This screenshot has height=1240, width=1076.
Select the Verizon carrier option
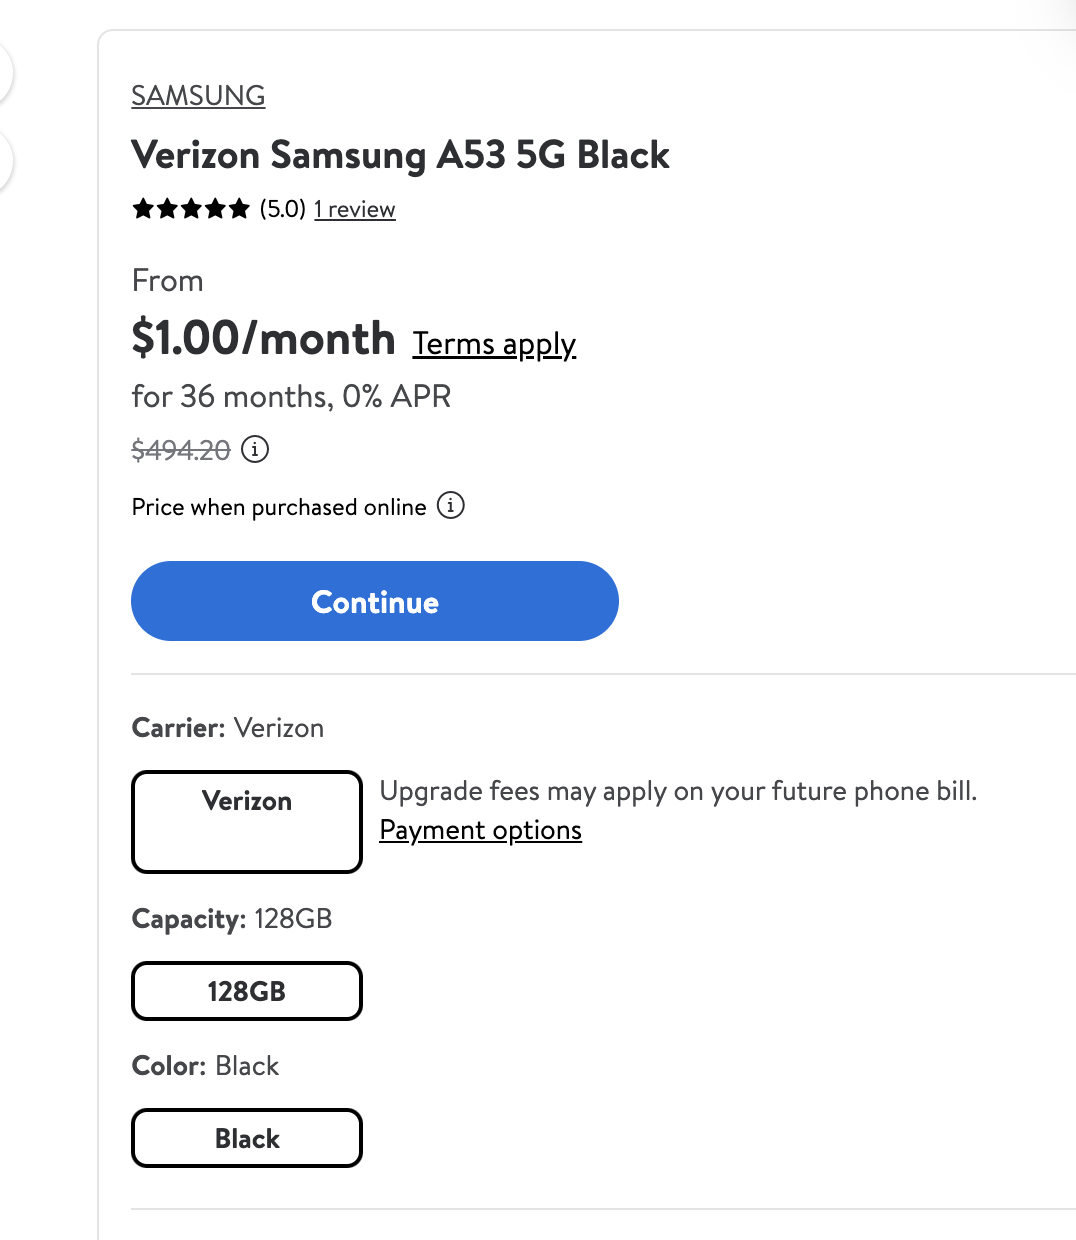[x=247, y=822]
